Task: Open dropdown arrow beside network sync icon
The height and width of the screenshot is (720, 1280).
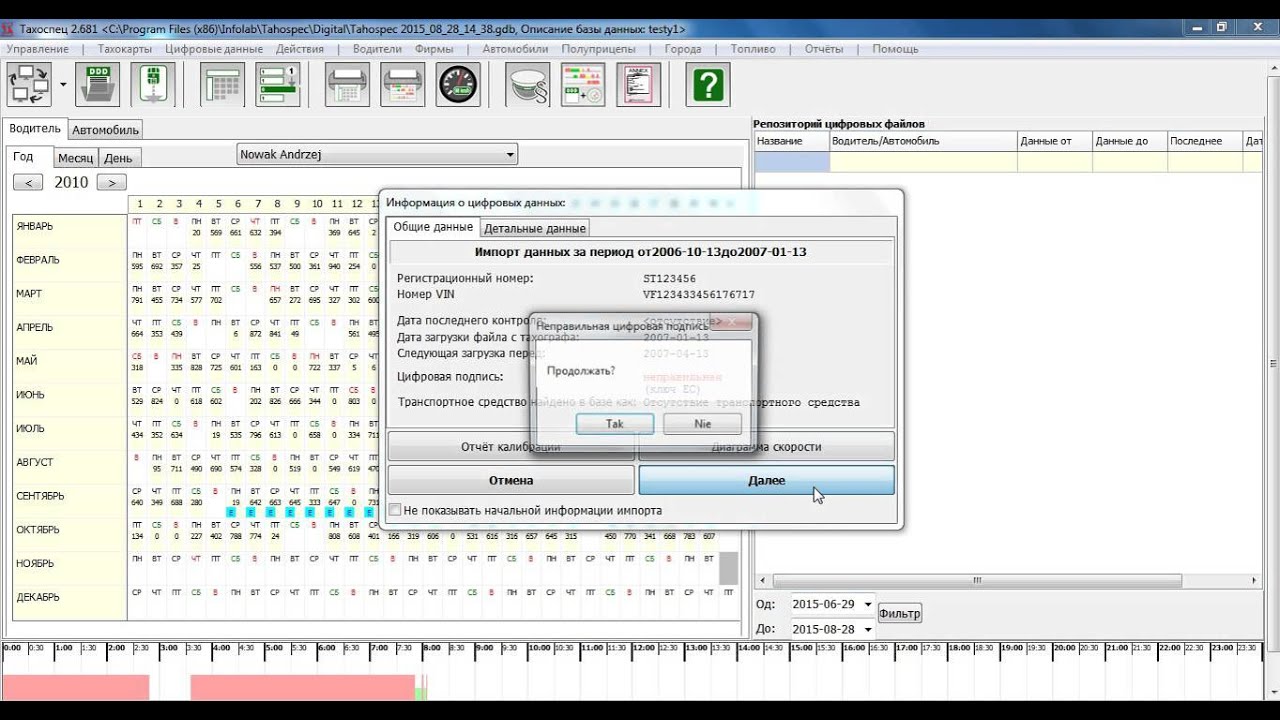Action: 63,85
